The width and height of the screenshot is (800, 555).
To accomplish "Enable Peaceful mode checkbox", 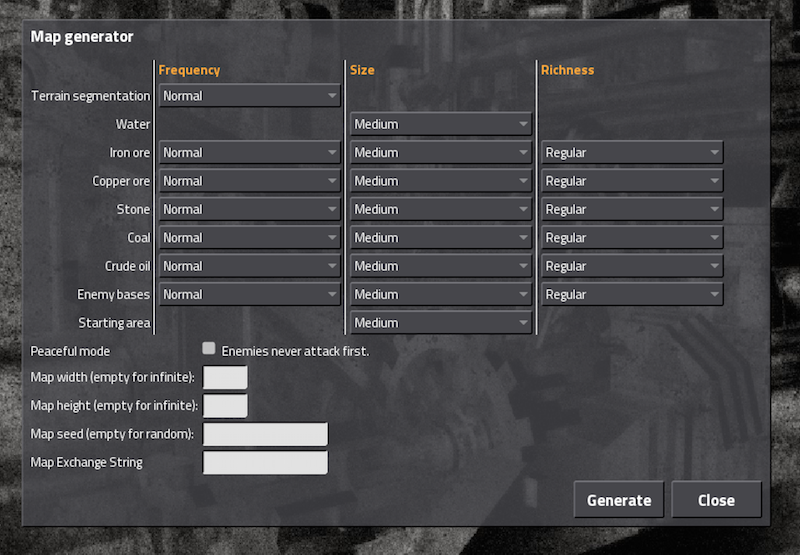I will [209, 348].
